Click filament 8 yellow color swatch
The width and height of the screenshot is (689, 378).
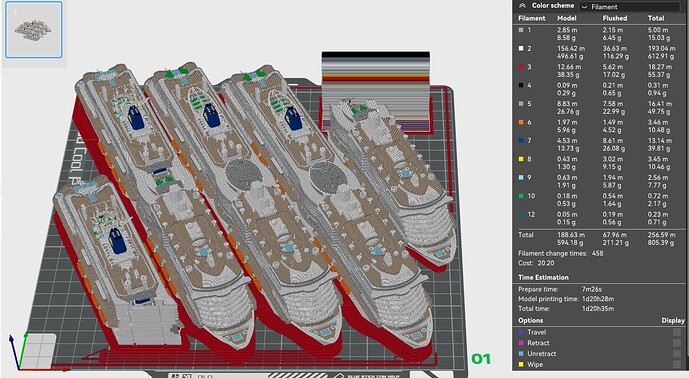(x=521, y=160)
